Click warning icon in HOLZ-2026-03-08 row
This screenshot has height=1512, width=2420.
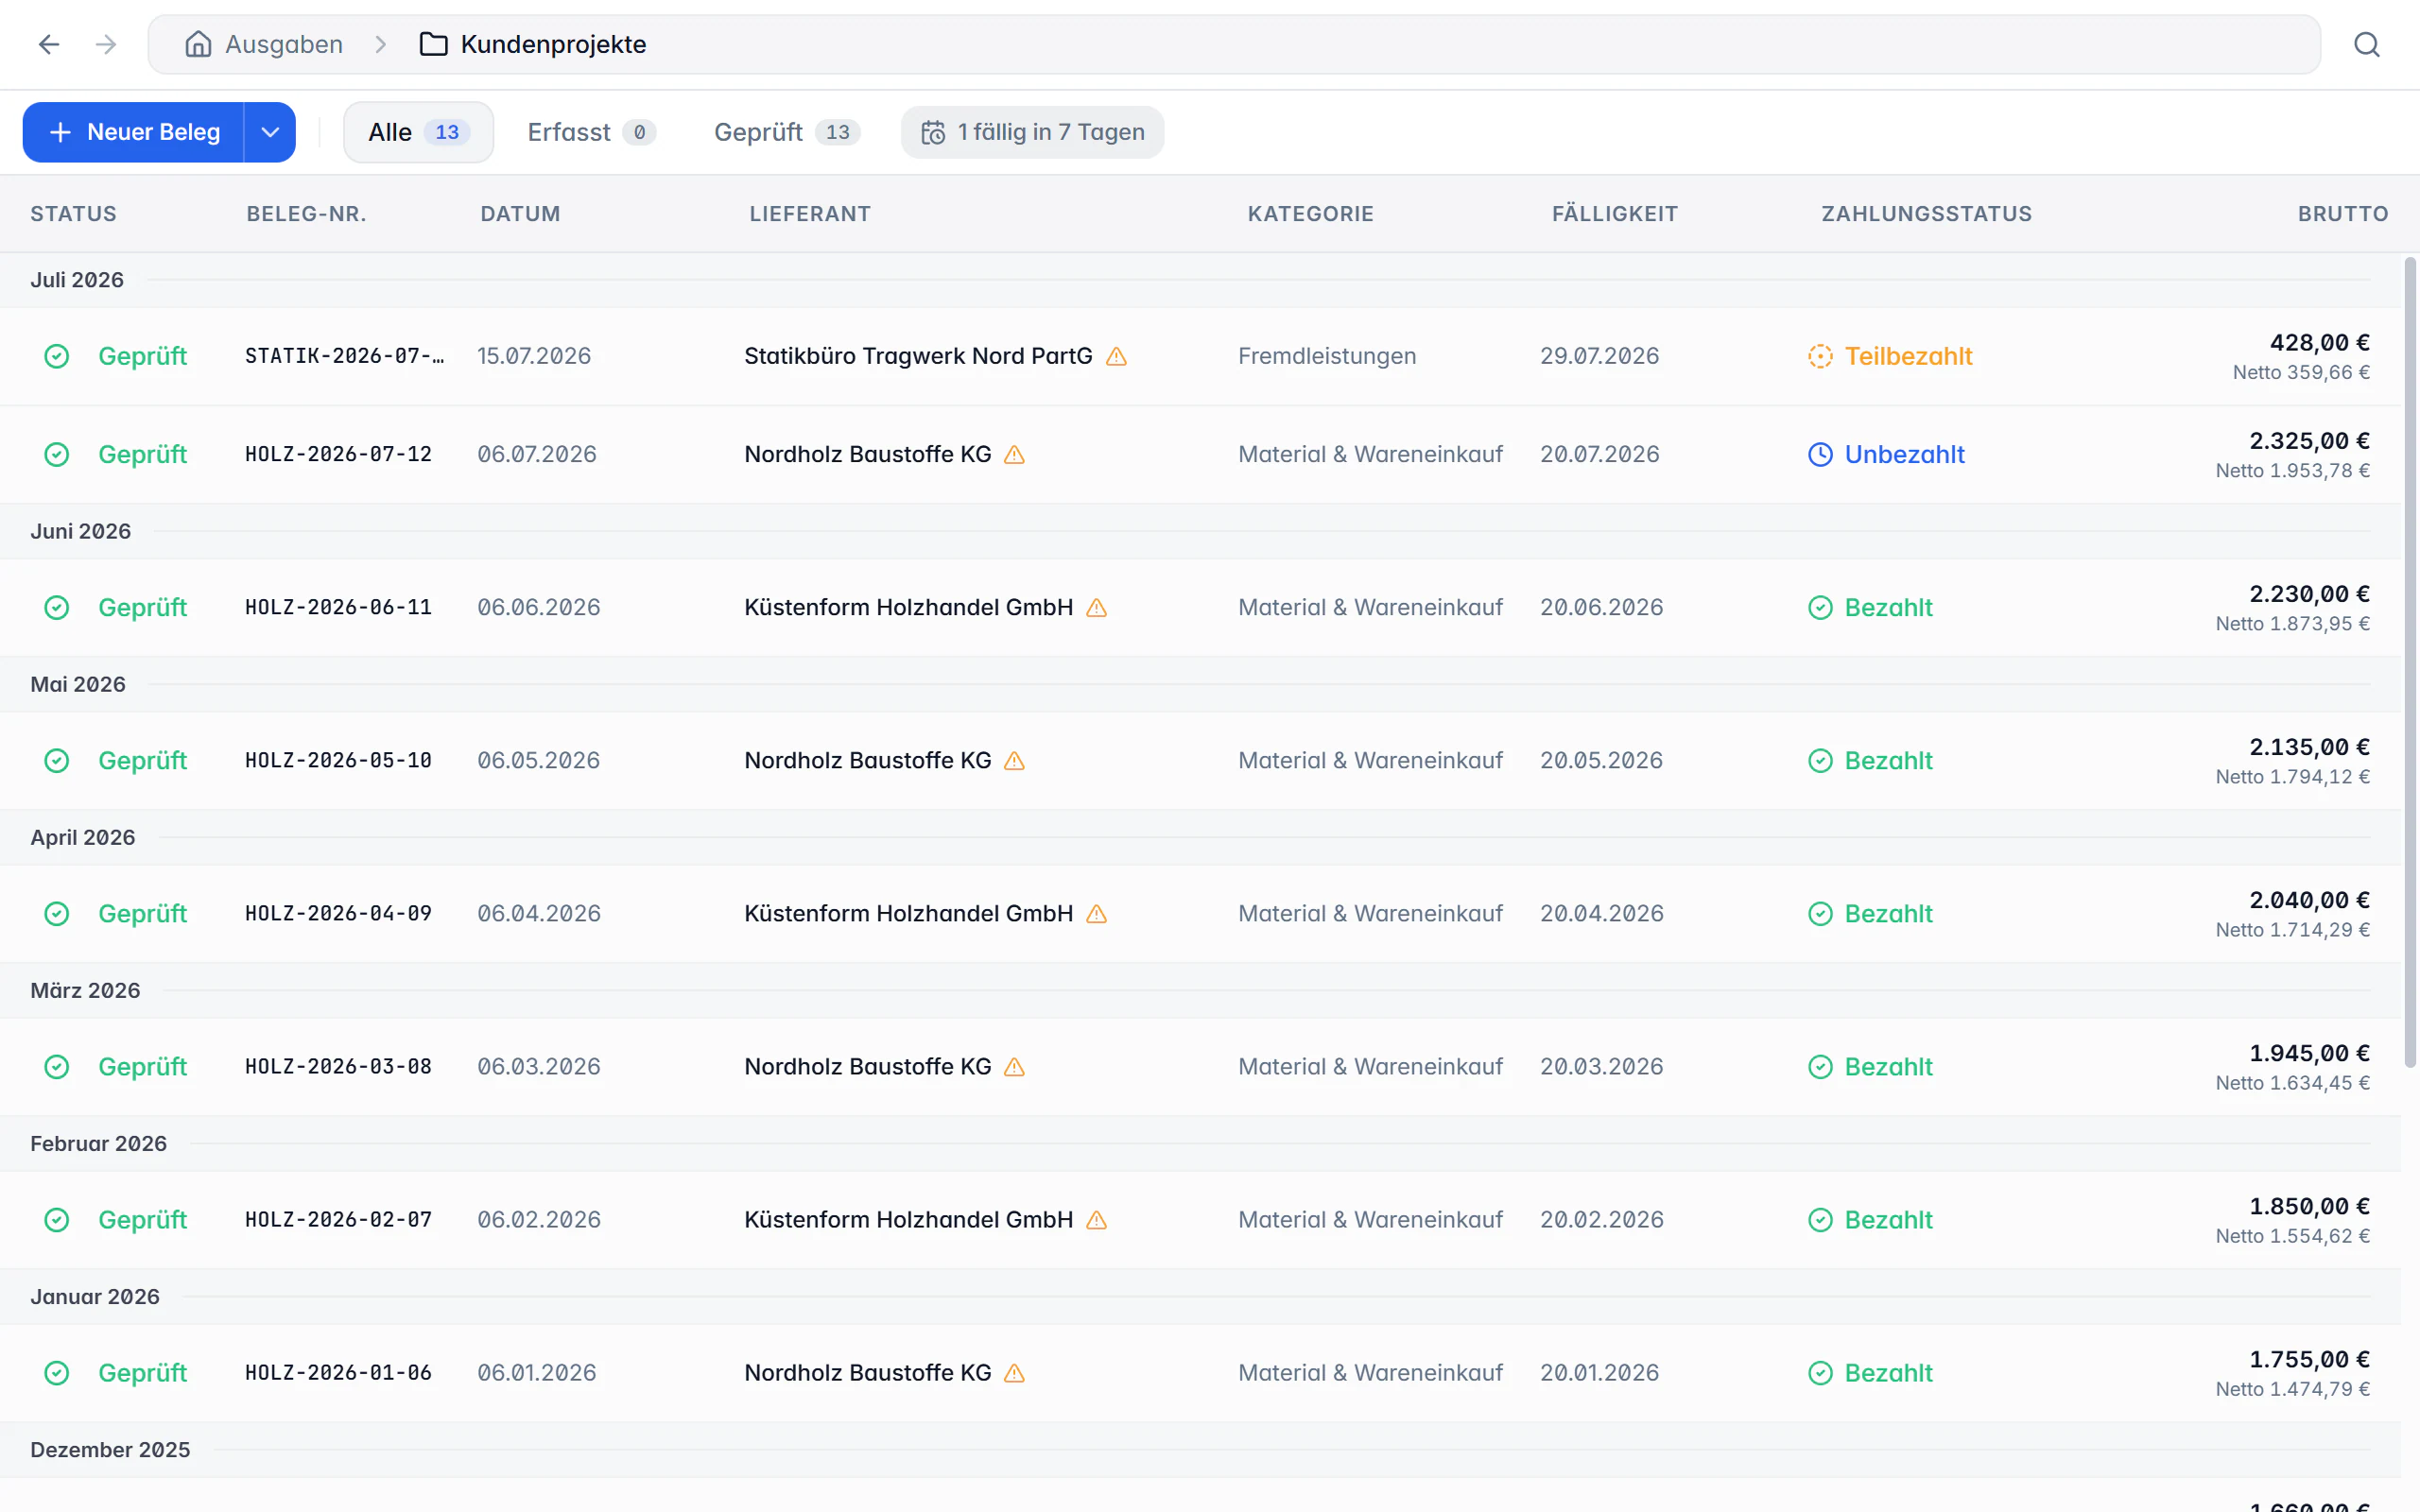tap(1014, 1066)
